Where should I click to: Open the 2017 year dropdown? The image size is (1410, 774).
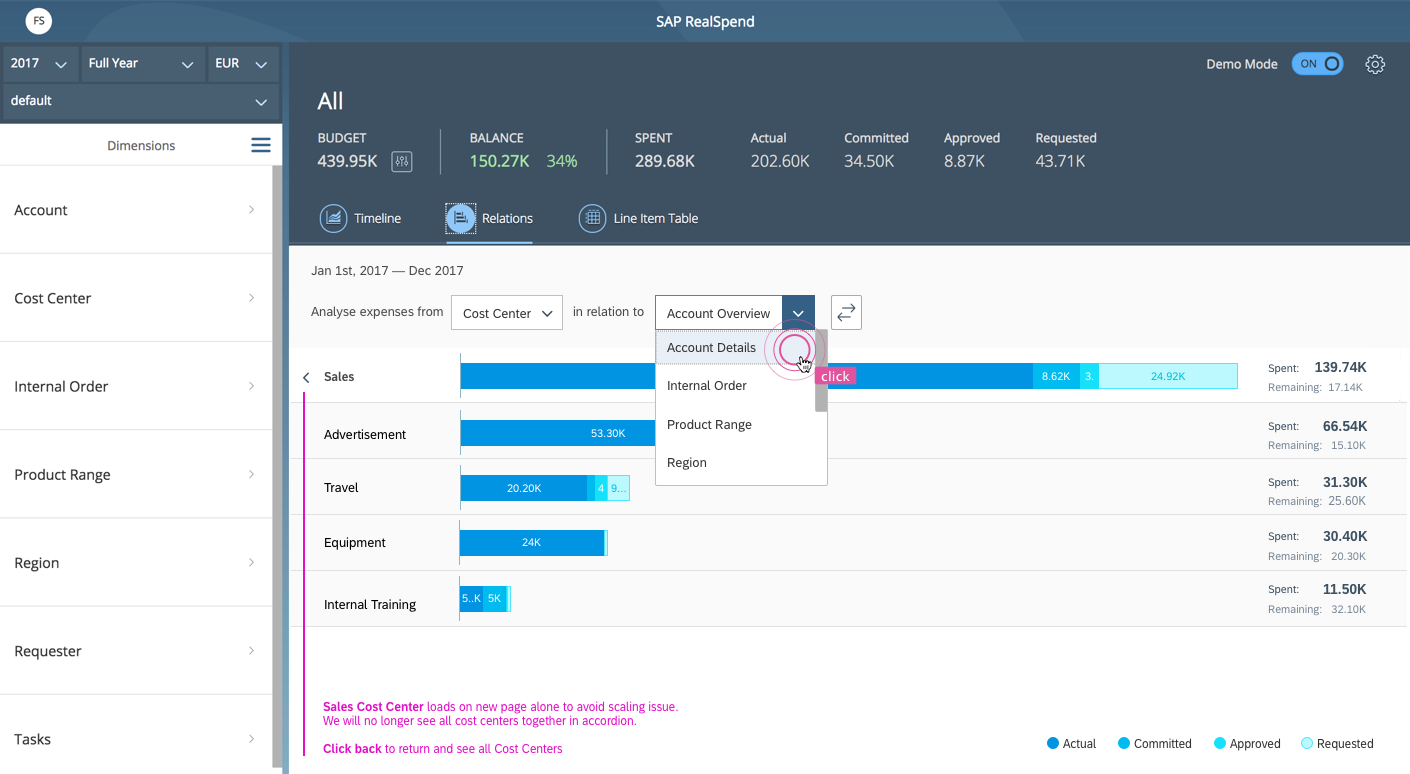click(x=40, y=63)
